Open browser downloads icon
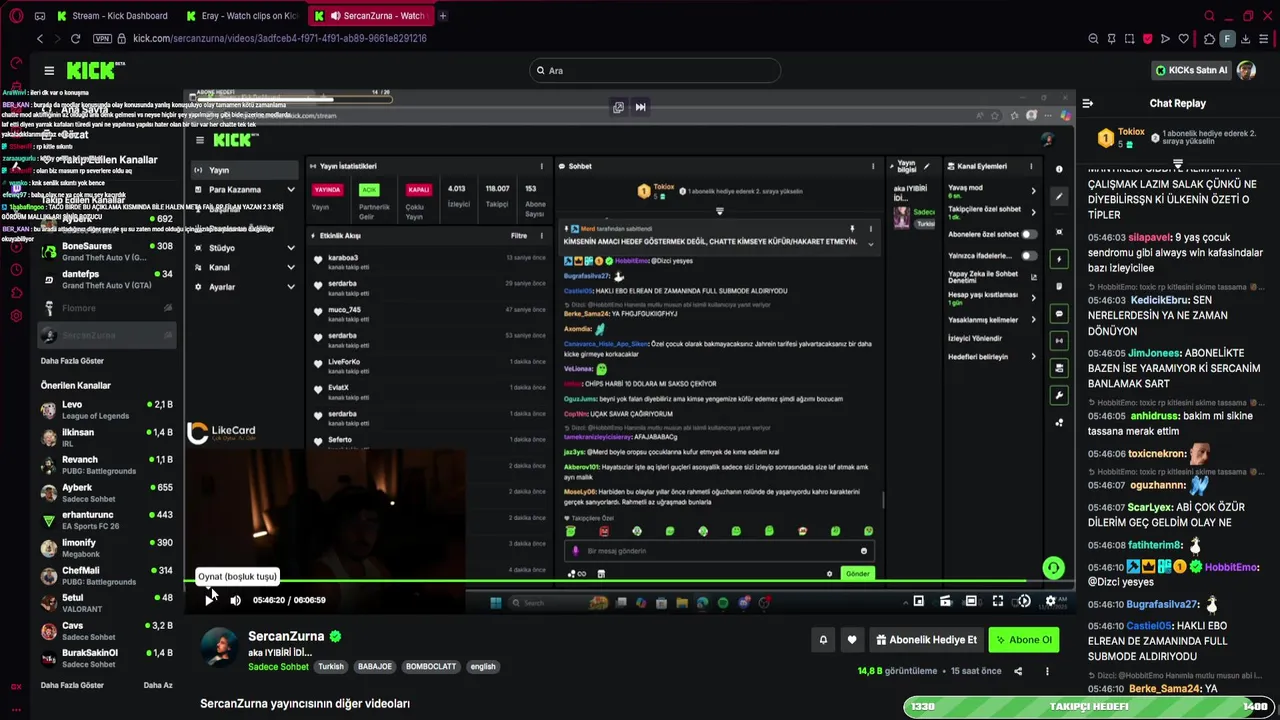 (x=1246, y=39)
